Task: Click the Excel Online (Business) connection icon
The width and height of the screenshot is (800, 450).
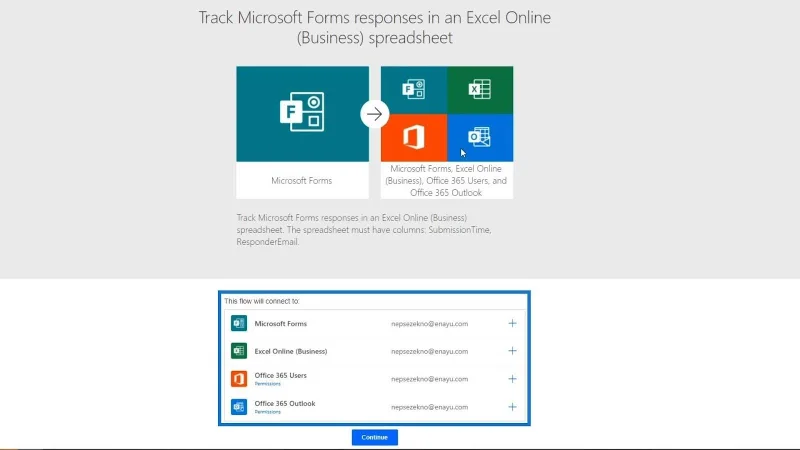Action: [x=239, y=351]
